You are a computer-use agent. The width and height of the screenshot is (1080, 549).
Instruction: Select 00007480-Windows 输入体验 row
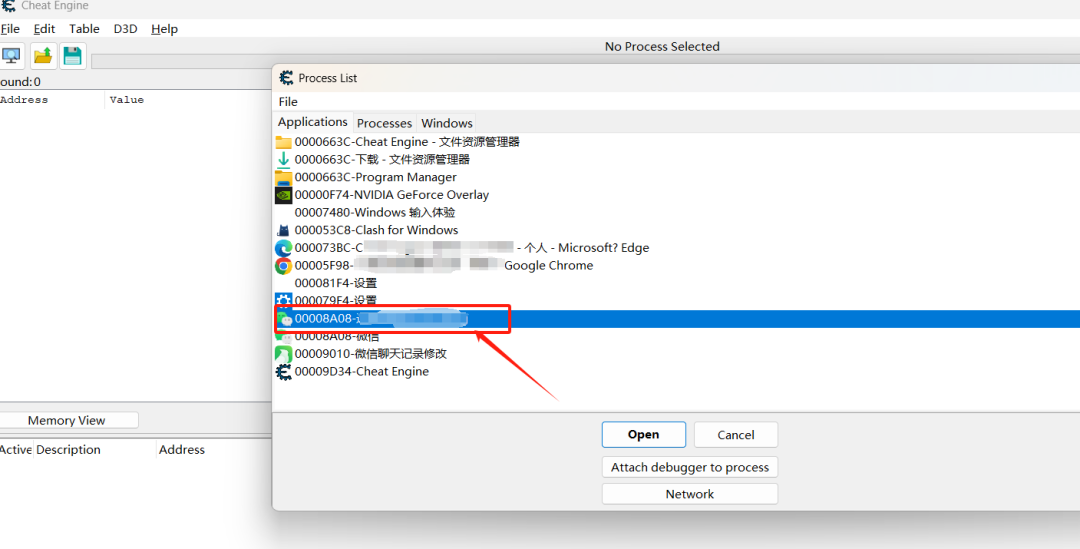(x=676, y=212)
